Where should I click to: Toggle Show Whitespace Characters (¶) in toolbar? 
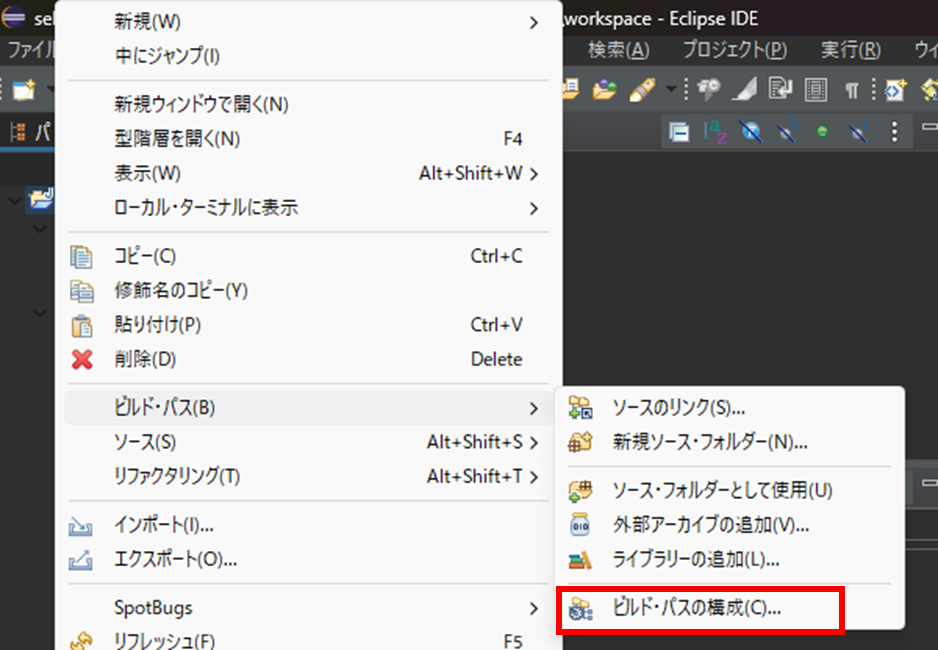[x=851, y=89]
